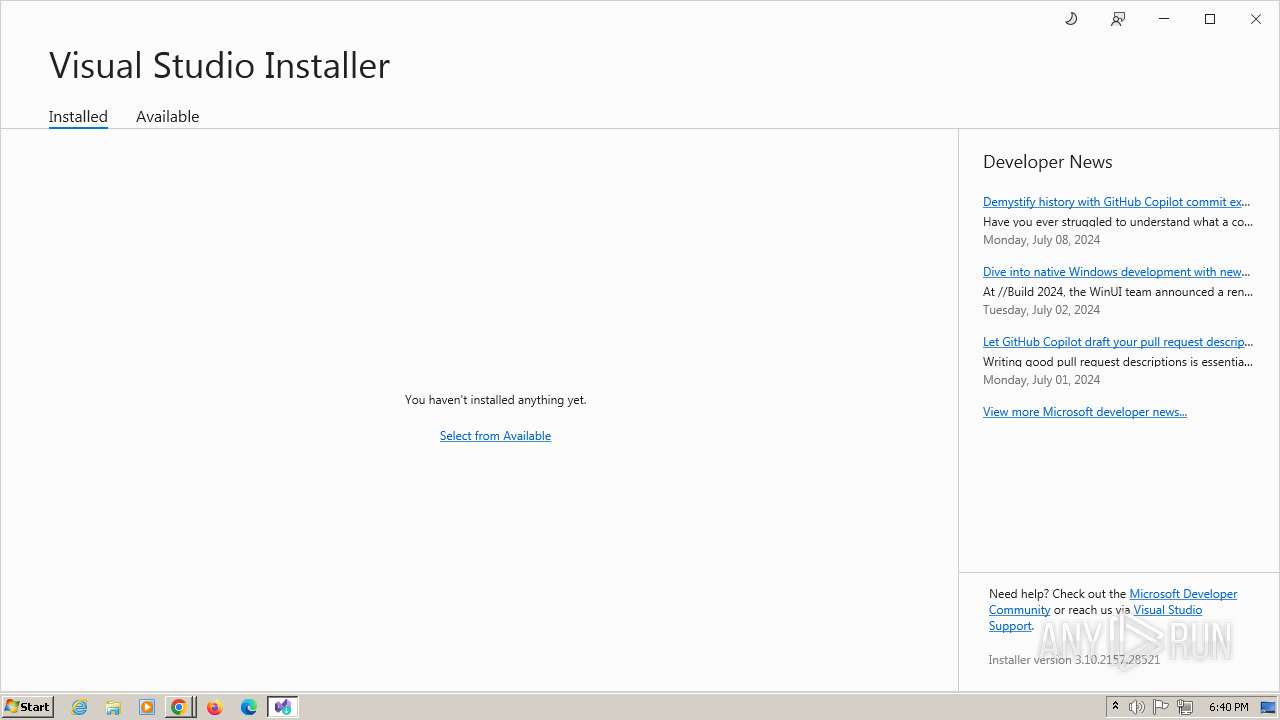Screen dimensions: 1280x720
Task: Click You haven't installed anything yet message
Action: (495, 400)
